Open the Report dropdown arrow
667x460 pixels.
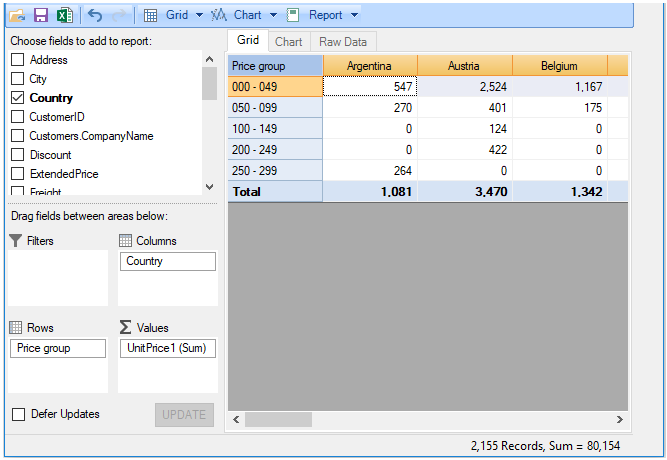tap(354, 15)
